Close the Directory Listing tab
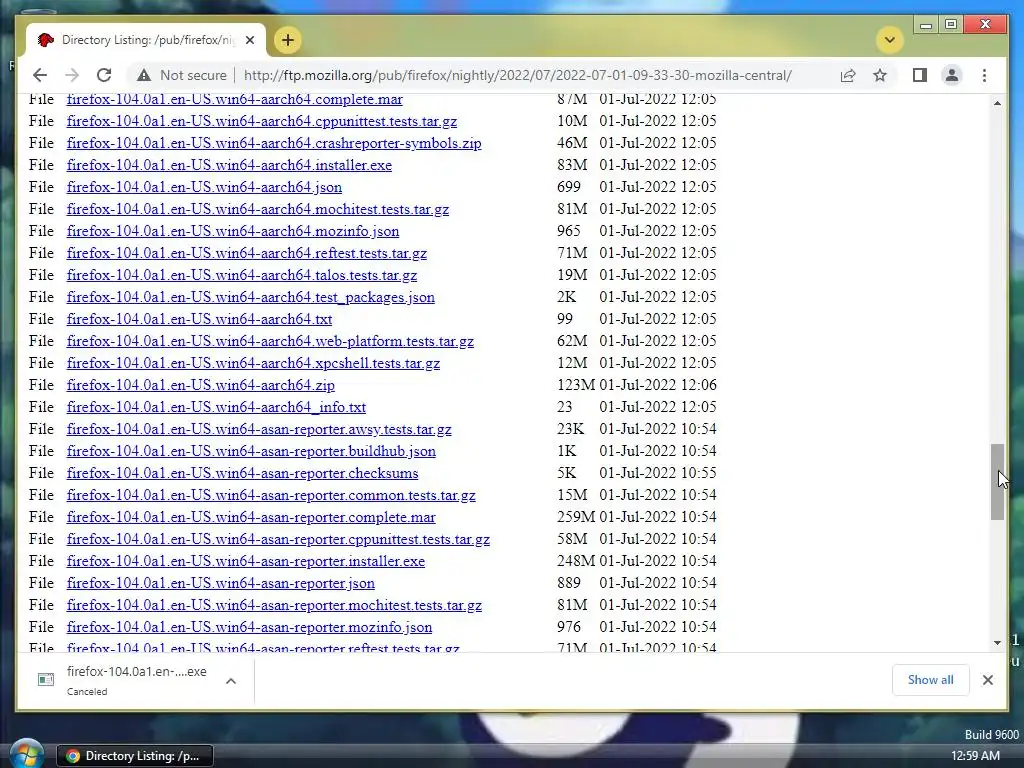 tap(249, 40)
